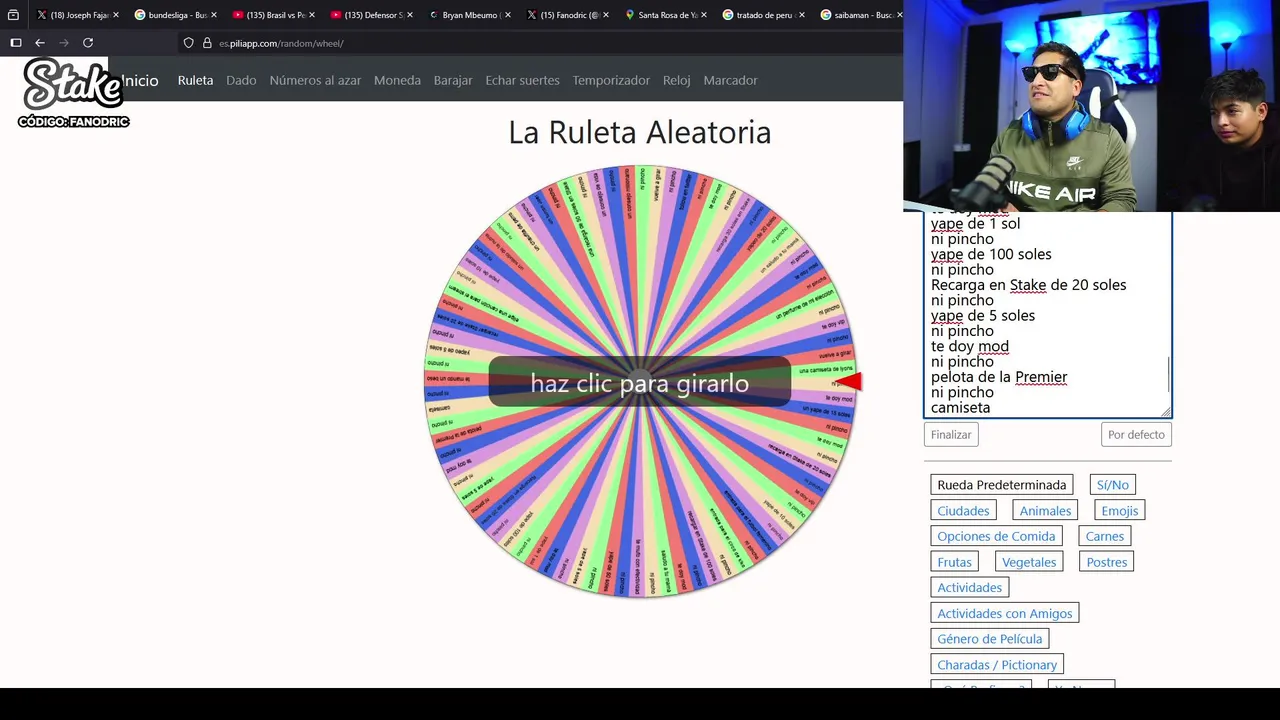Select the Opciones de Comida preset
Screen dimensions: 1280x720
point(996,536)
